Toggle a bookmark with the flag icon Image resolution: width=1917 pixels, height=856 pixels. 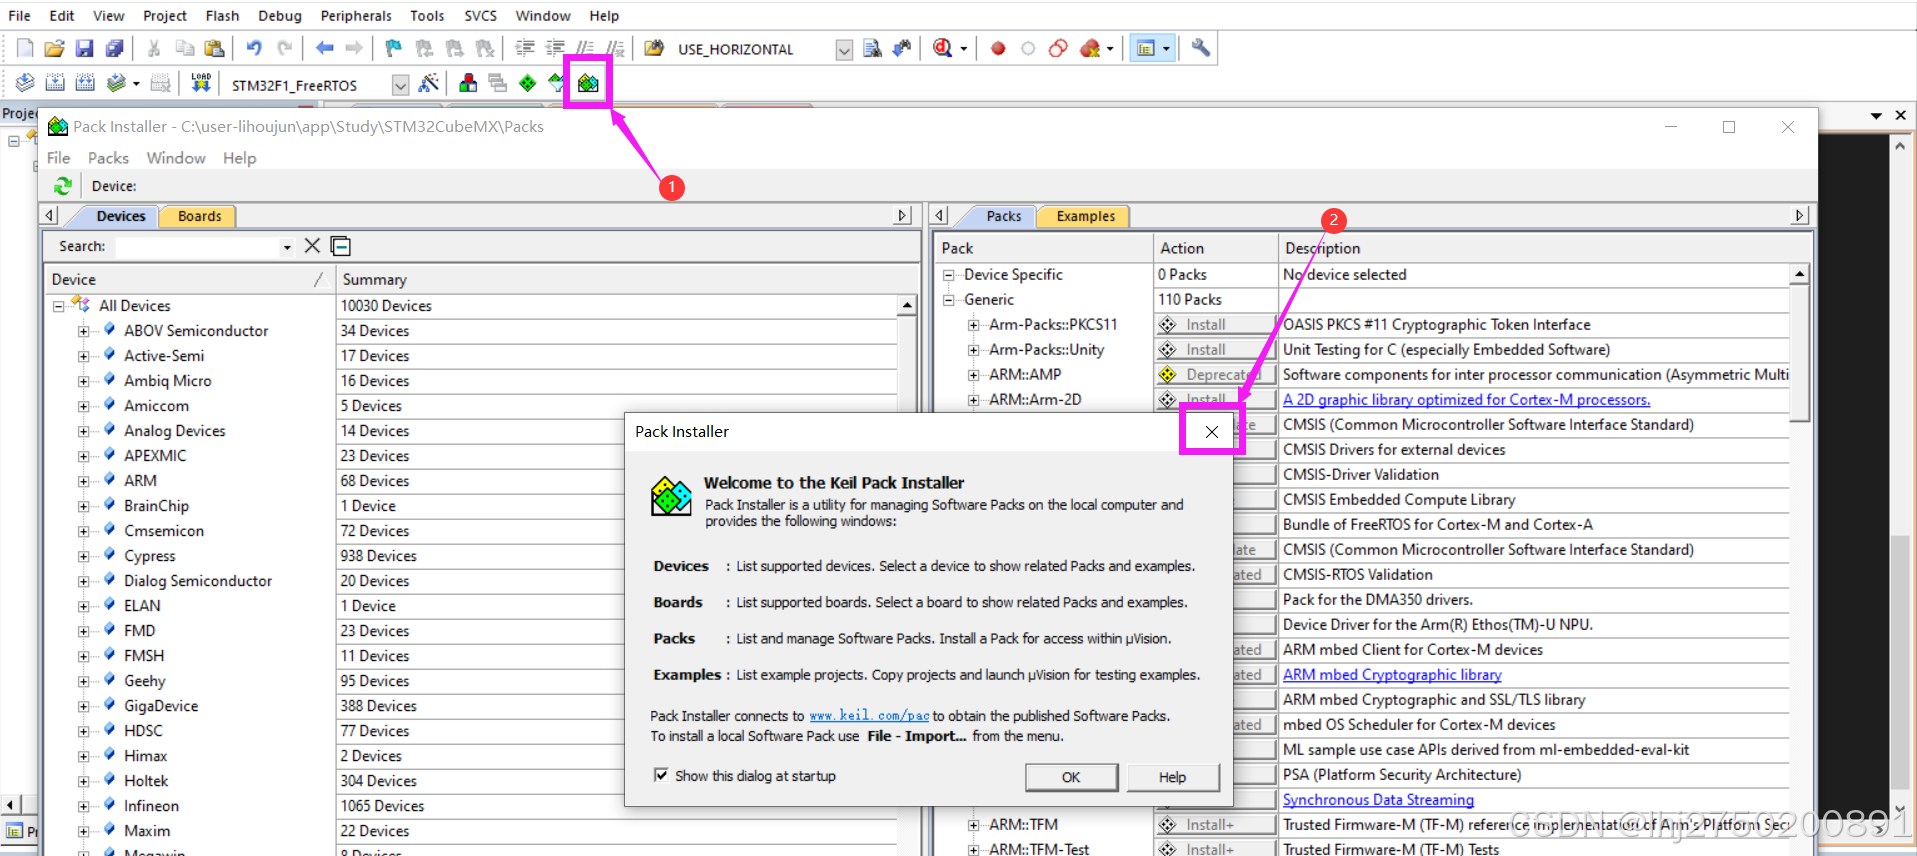pos(393,48)
